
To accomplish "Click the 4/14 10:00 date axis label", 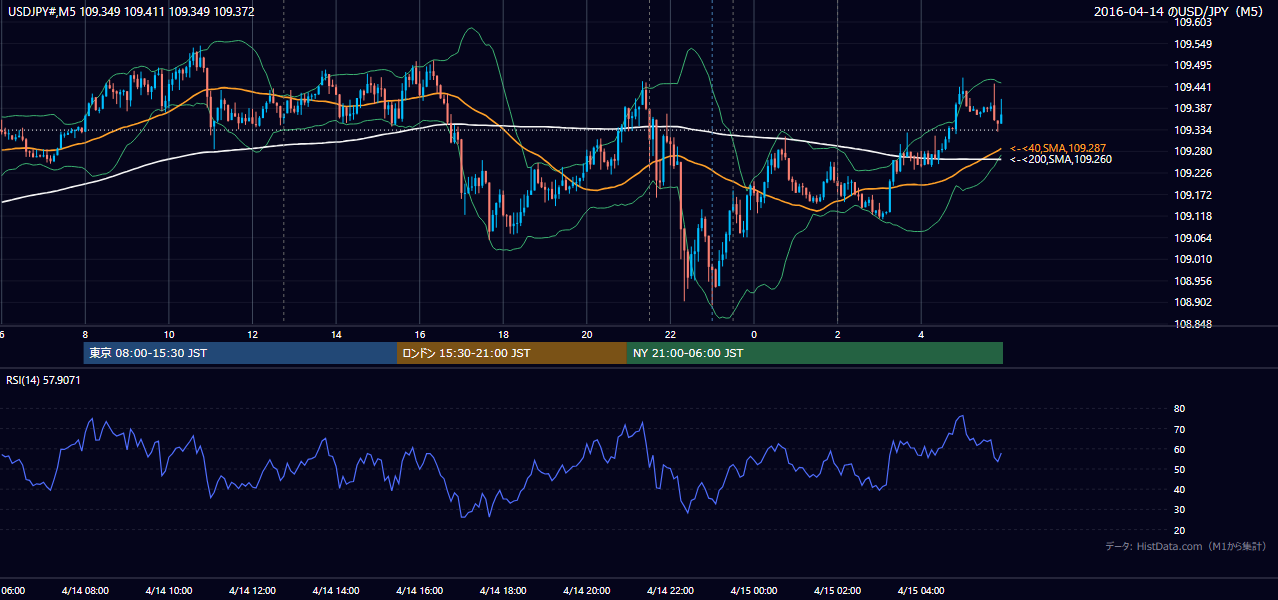I will 169,591.
